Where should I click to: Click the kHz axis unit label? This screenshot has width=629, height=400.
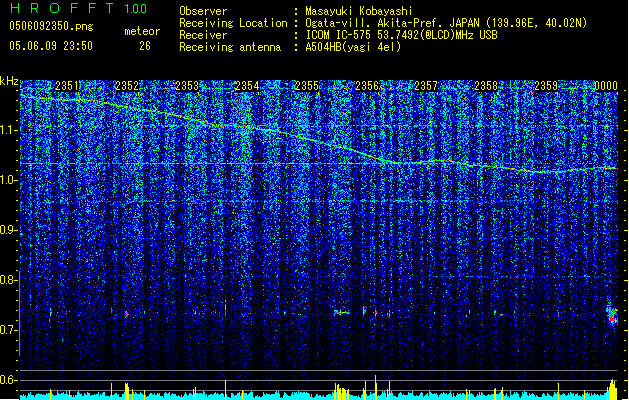9,81
